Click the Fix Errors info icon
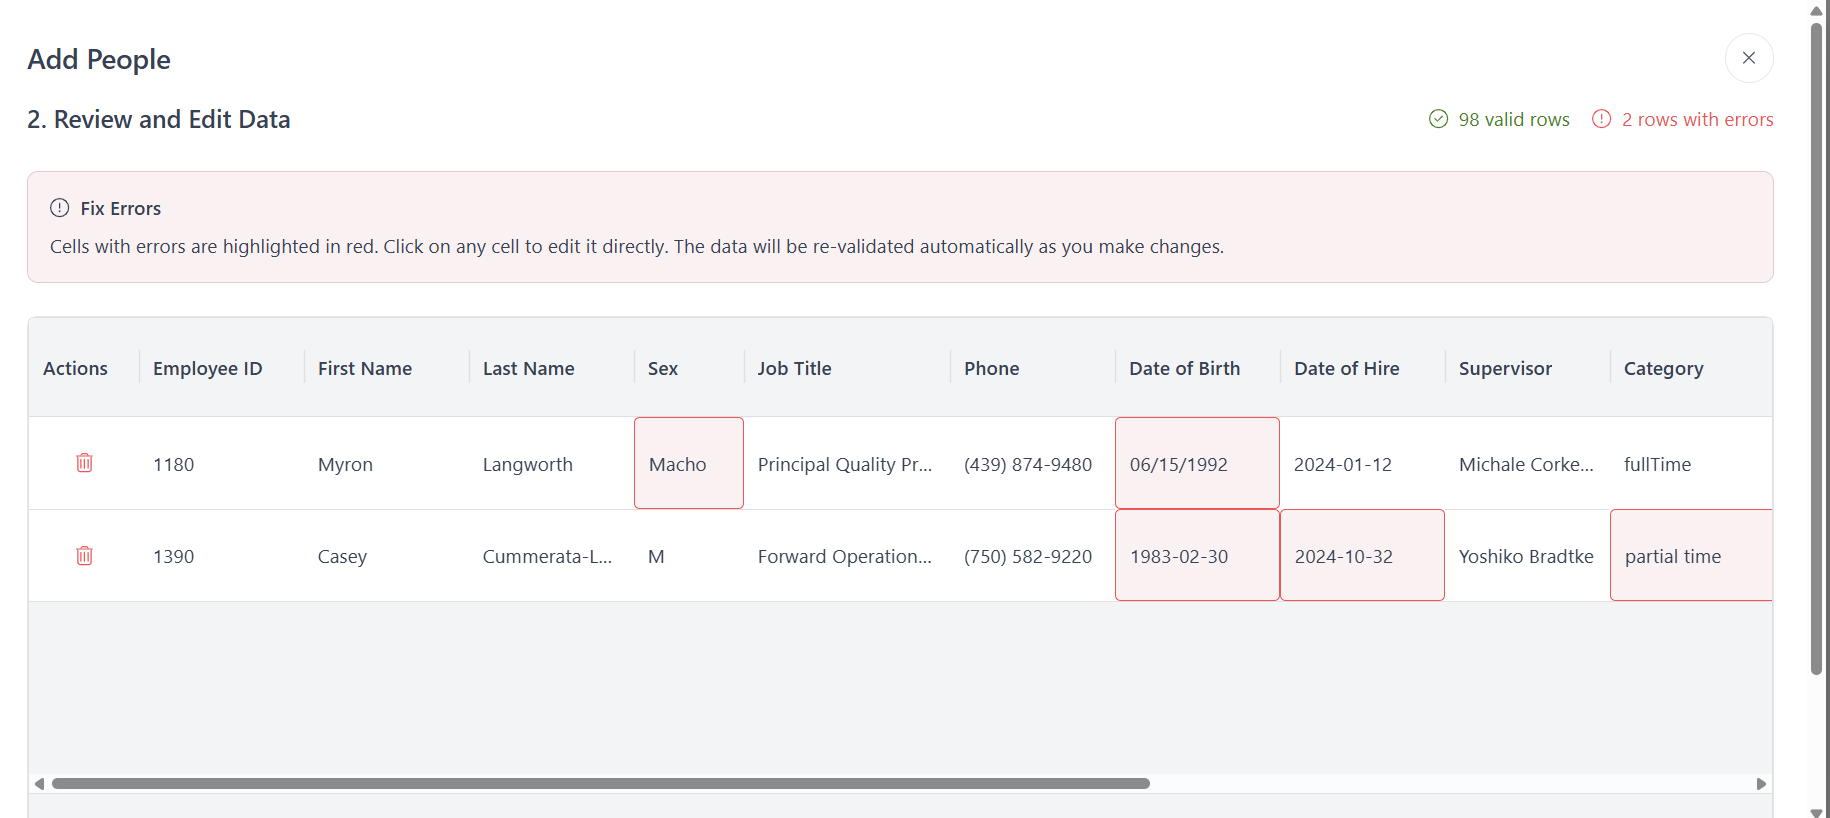 coord(60,208)
